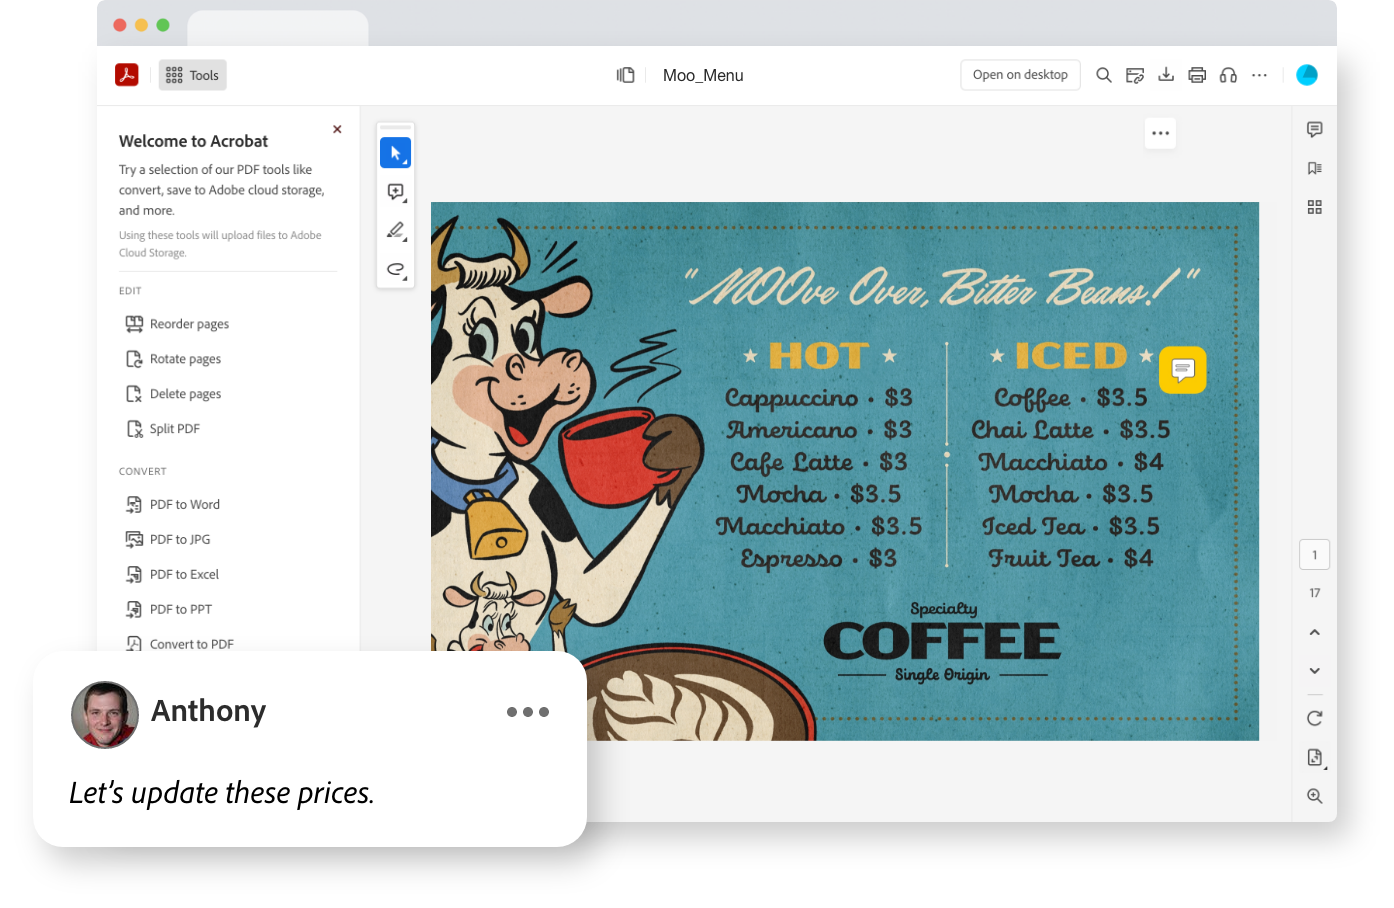Image resolution: width=1394 pixels, height=908 pixels.
Task: Click the commenter name 'Anthony'
Action: 209,711
